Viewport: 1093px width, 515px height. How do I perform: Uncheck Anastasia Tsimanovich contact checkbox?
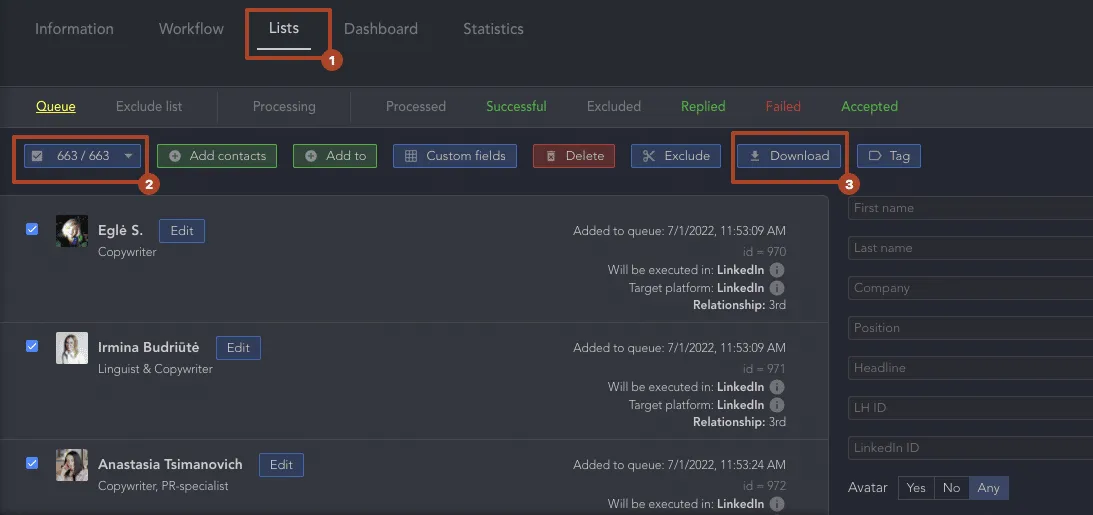pos(32,462)
